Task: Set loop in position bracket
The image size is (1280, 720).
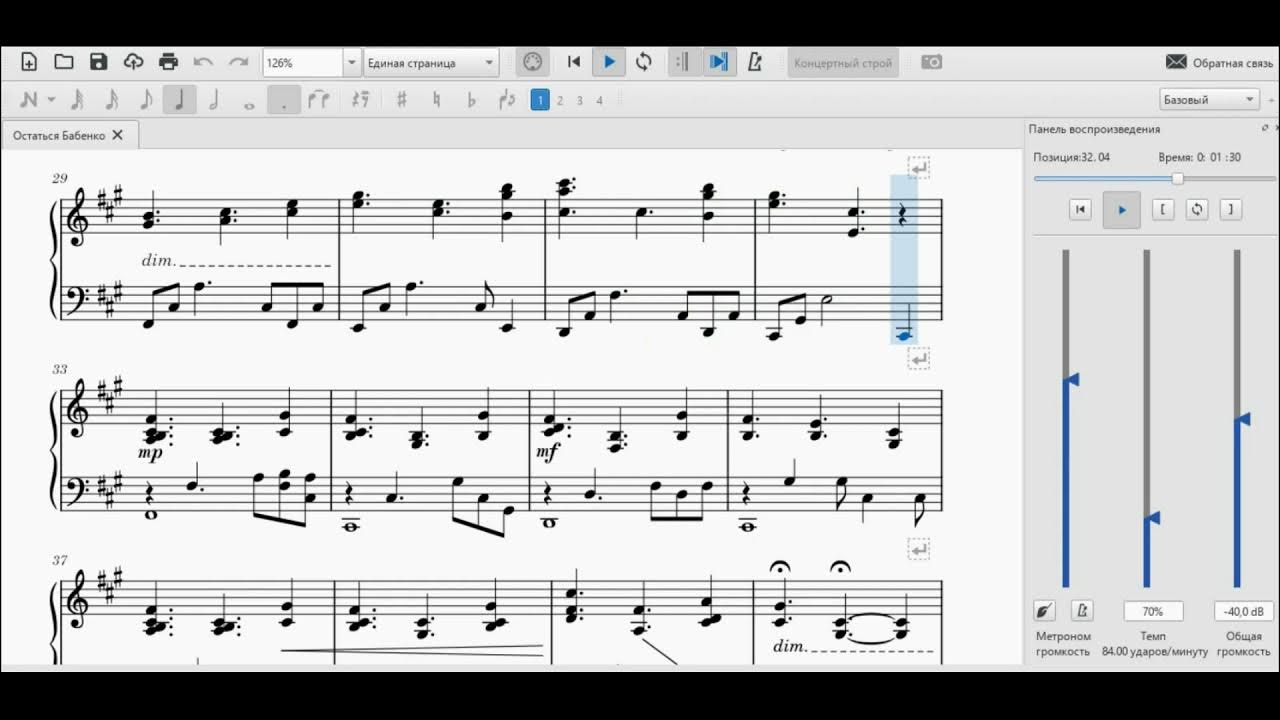Action: [x=1163, y=209]
